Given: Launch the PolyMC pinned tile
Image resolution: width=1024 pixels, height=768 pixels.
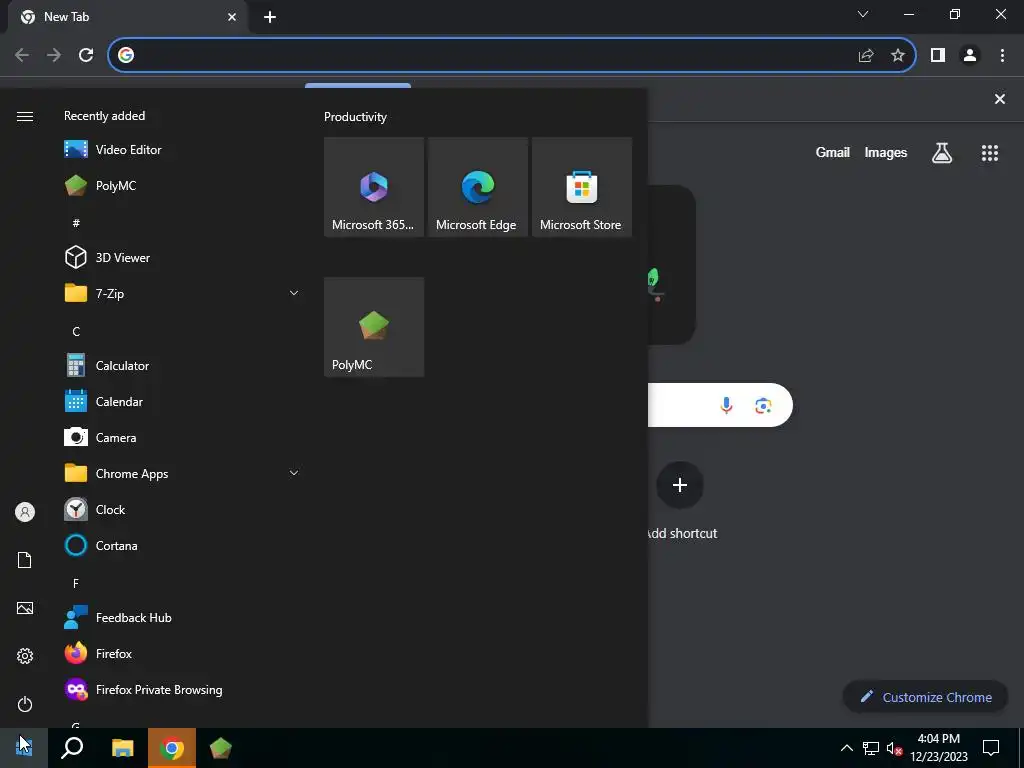Looking at the screenshot, I should 374,327.
